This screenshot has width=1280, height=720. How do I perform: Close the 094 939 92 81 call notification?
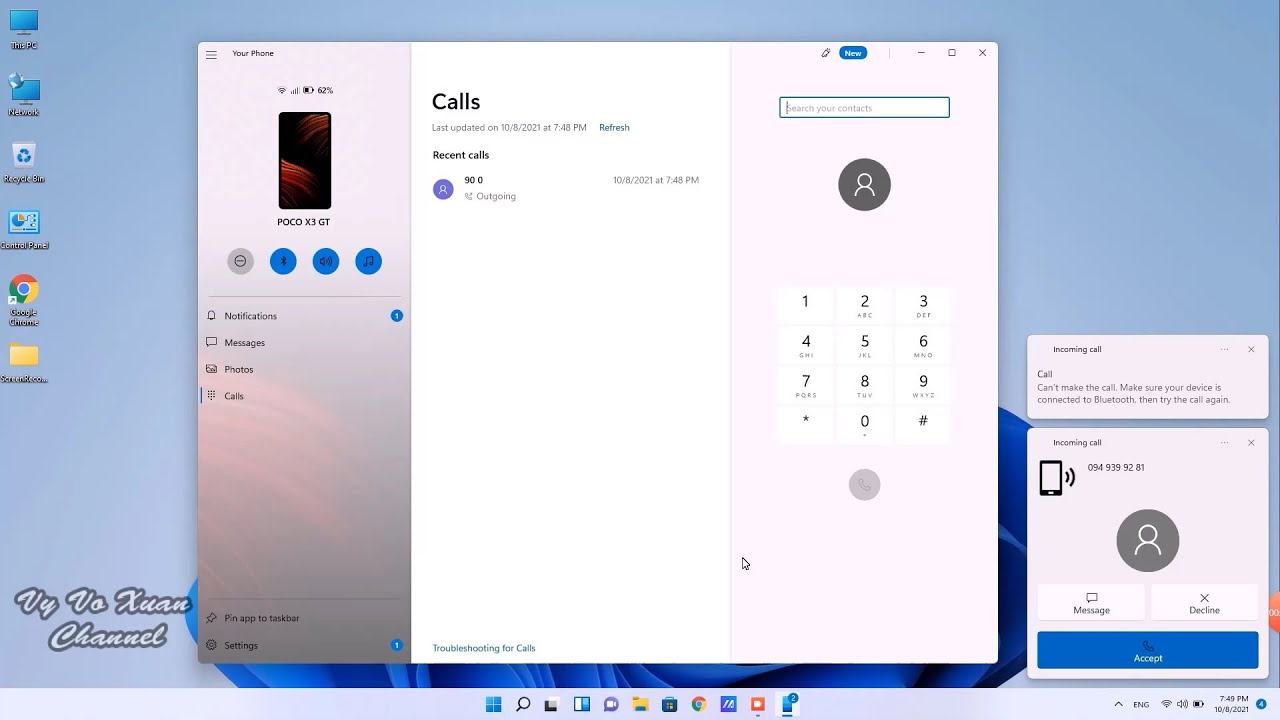[x=1251, y=442]
